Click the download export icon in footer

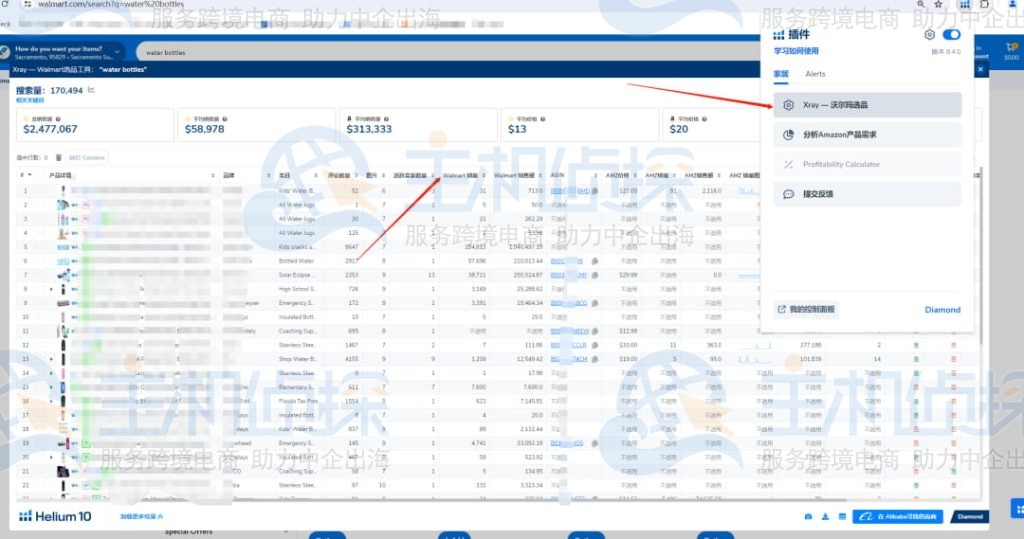(825, 516)
